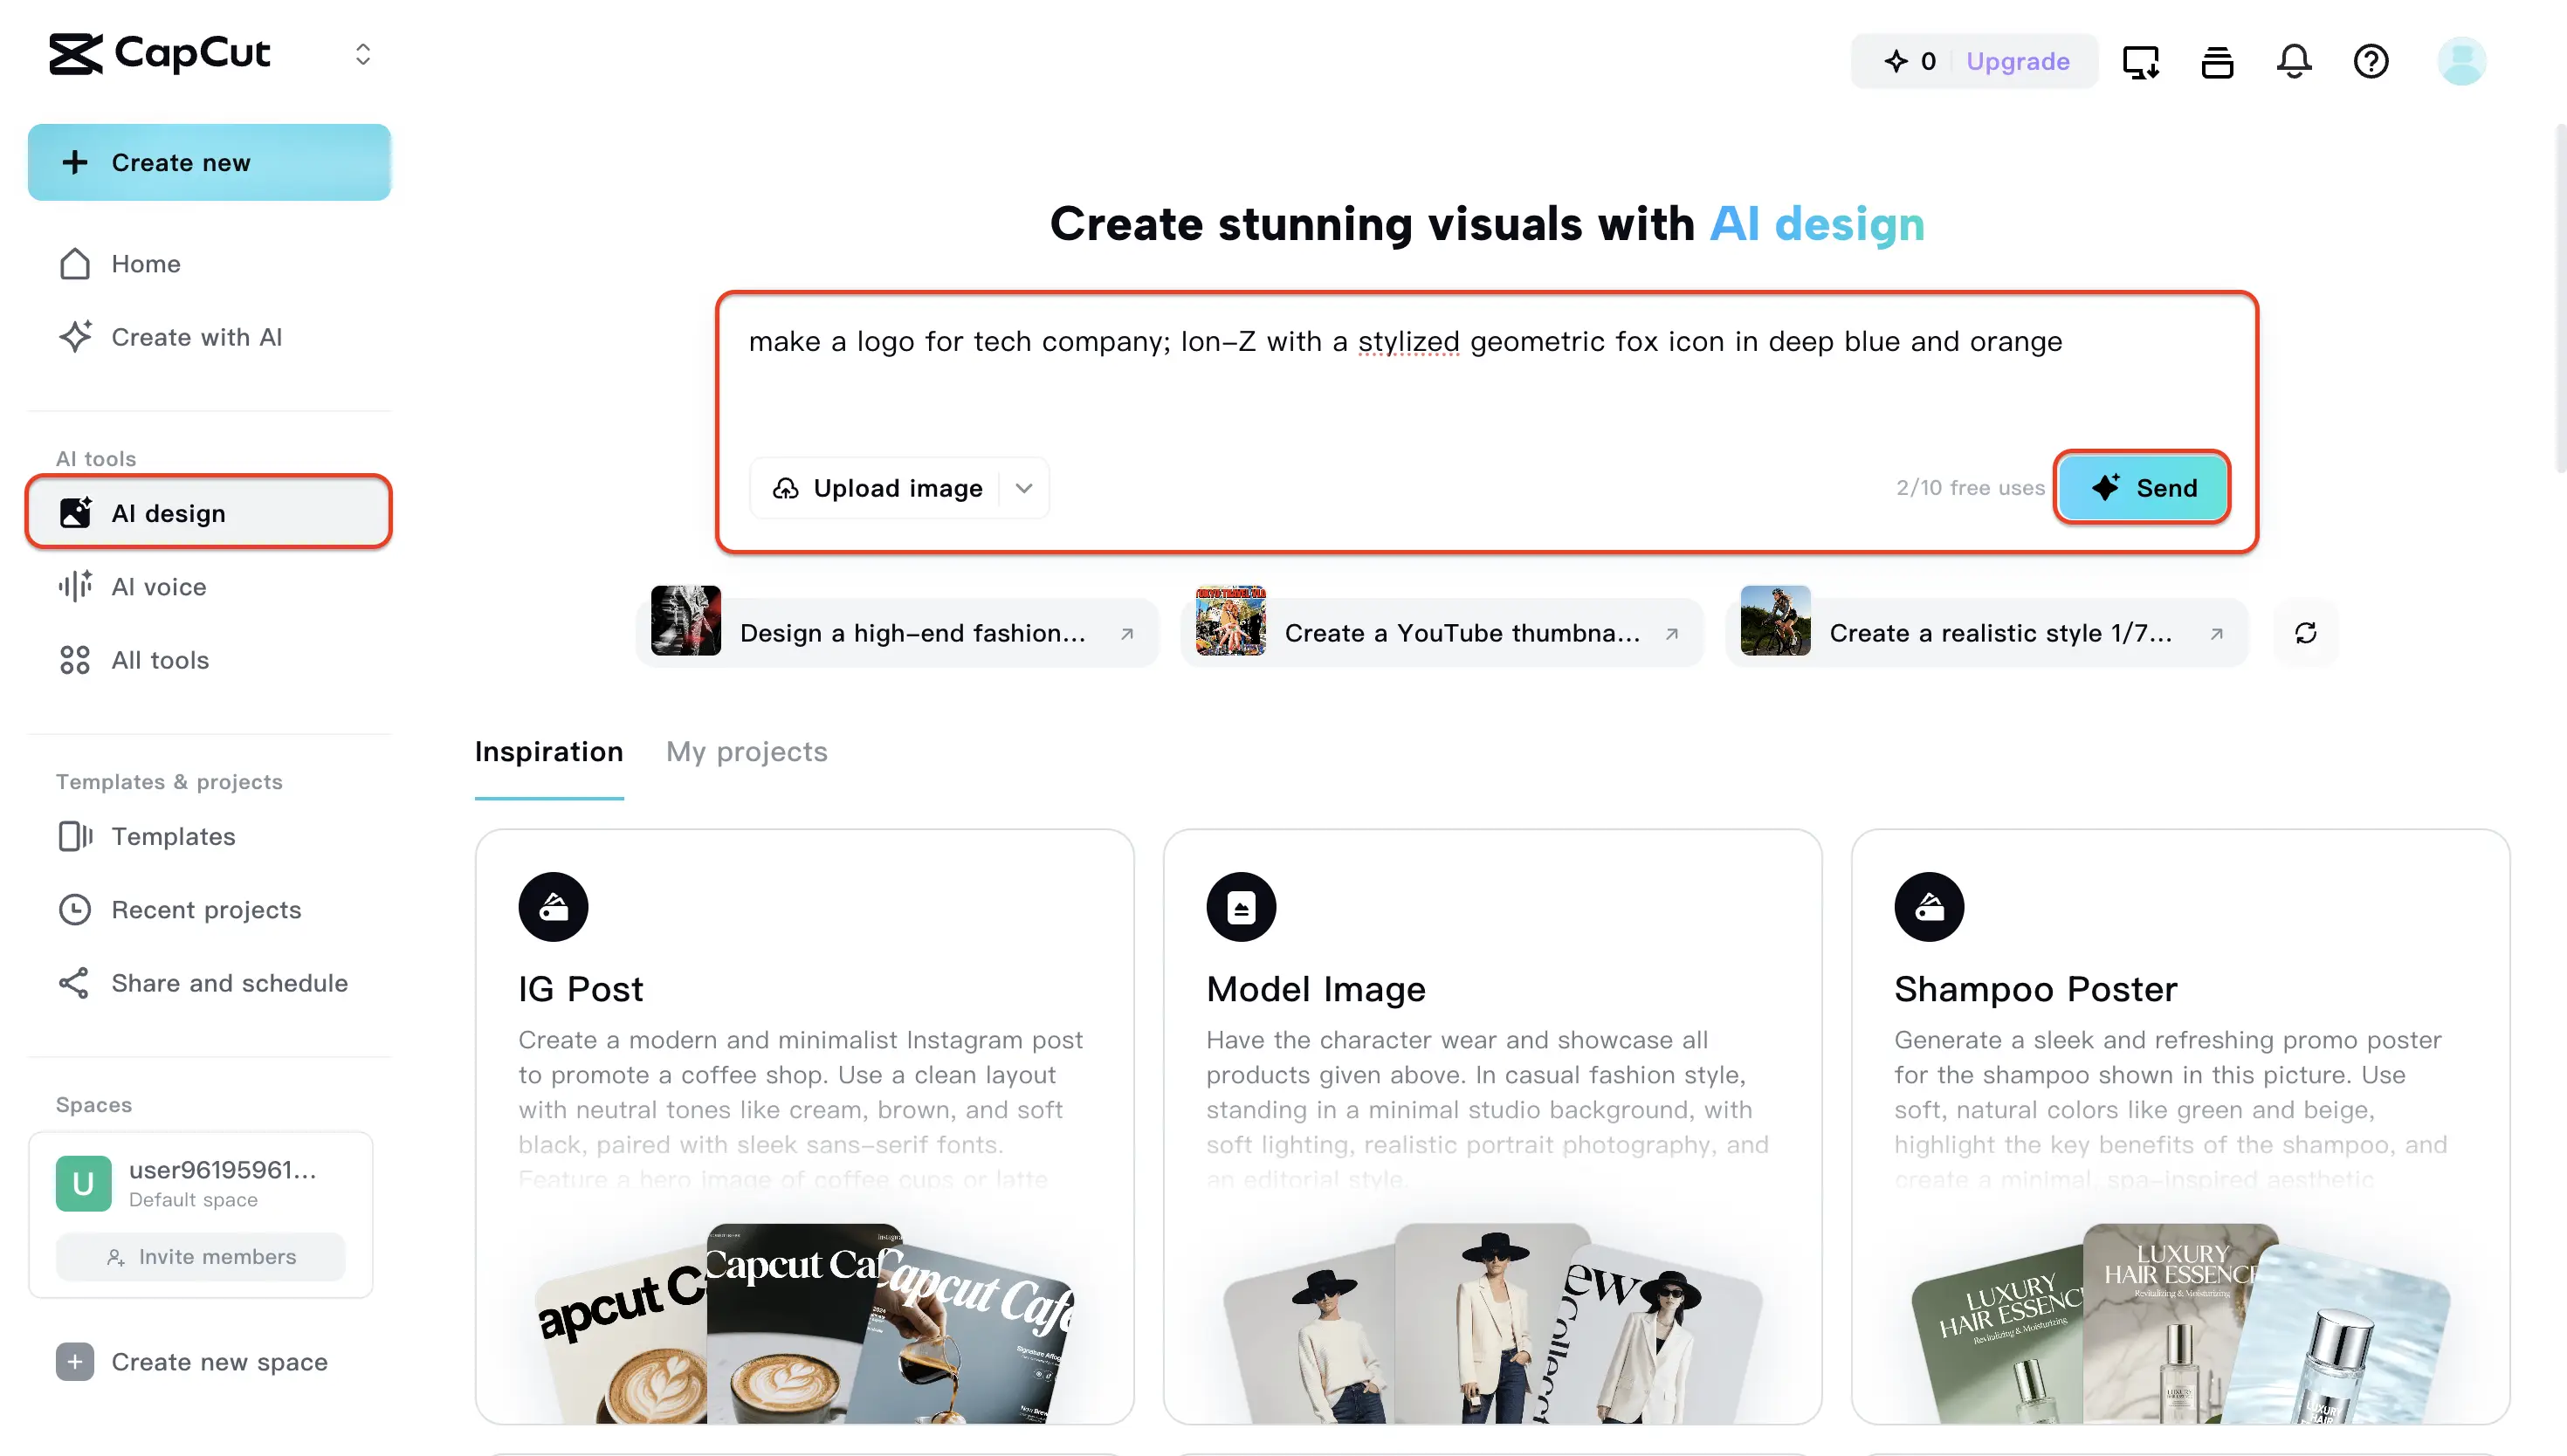Open the workspace switcher next to CapCut

point(363,54)
